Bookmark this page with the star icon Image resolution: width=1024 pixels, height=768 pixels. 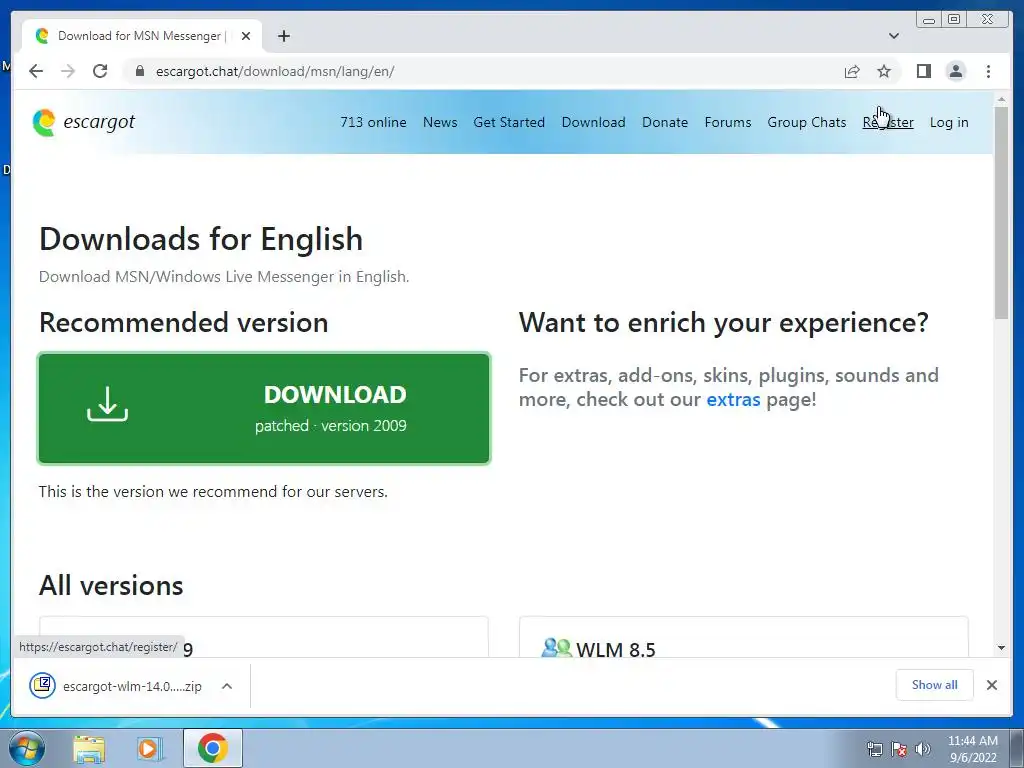point(884,71)
